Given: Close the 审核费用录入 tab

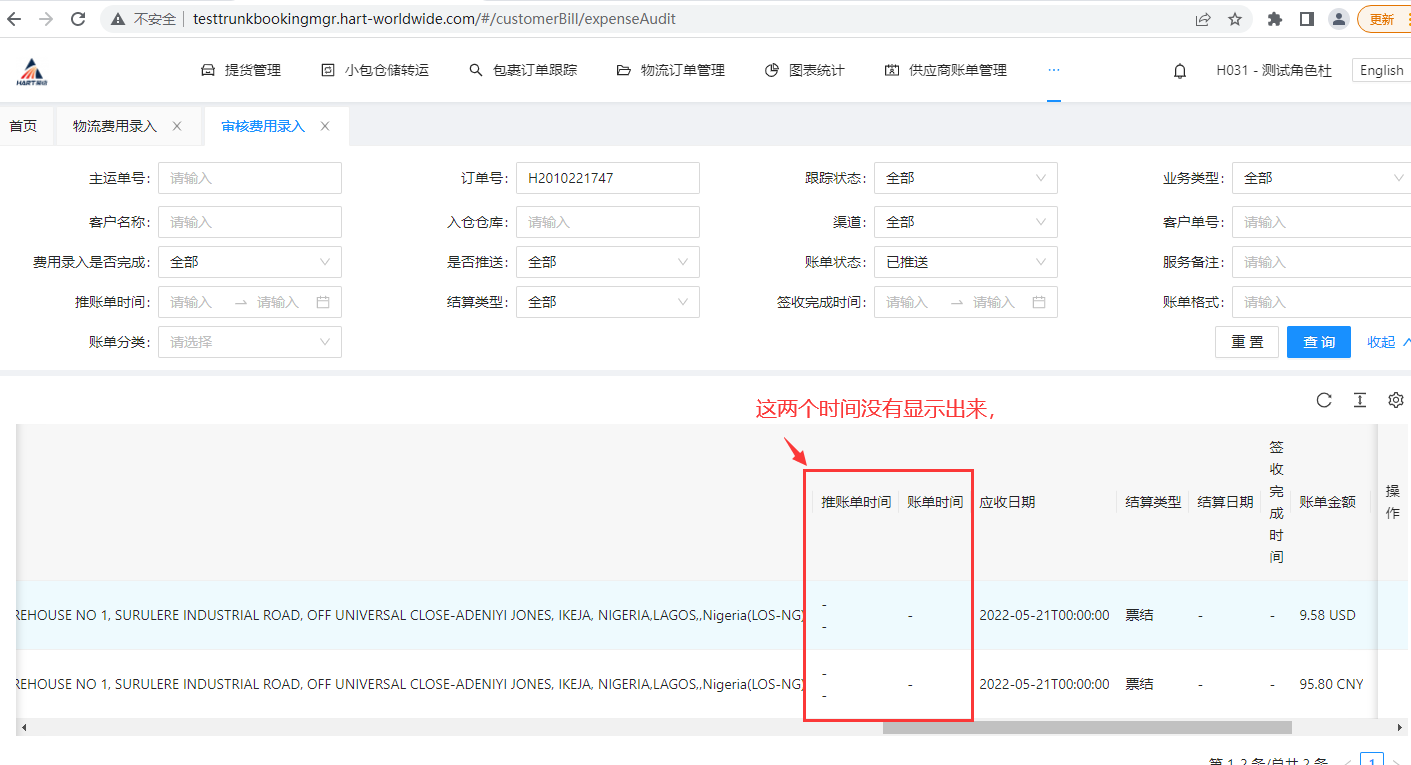Looking at the screenshot, I should point(325,126).
